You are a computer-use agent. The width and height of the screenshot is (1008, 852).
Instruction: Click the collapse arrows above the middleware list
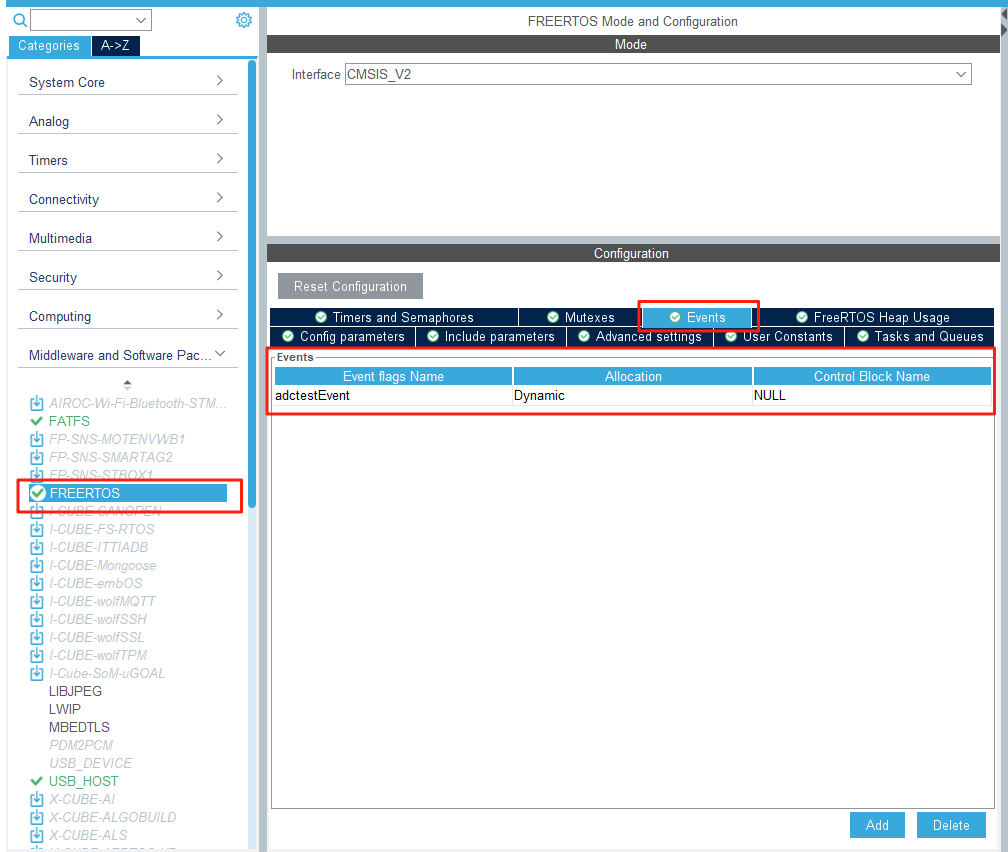127,385
